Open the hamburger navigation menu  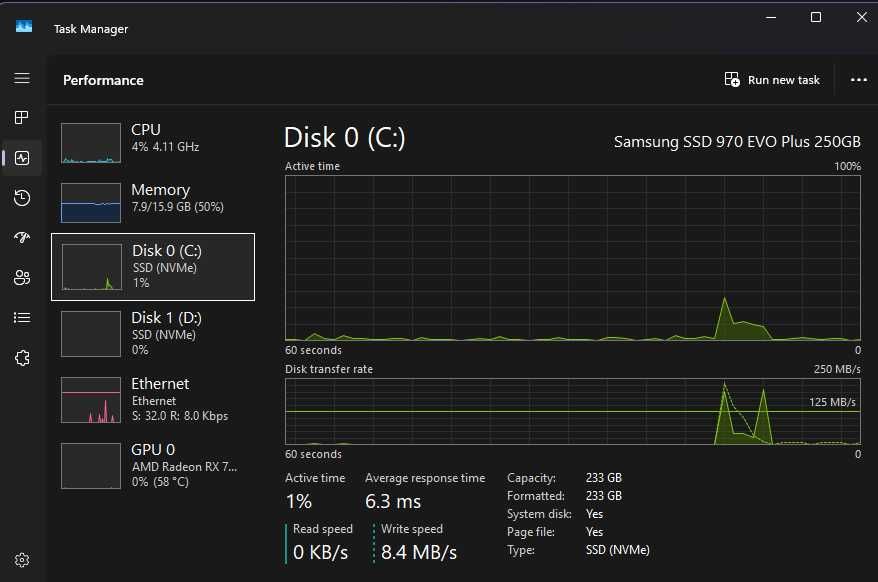coord(22,78)
